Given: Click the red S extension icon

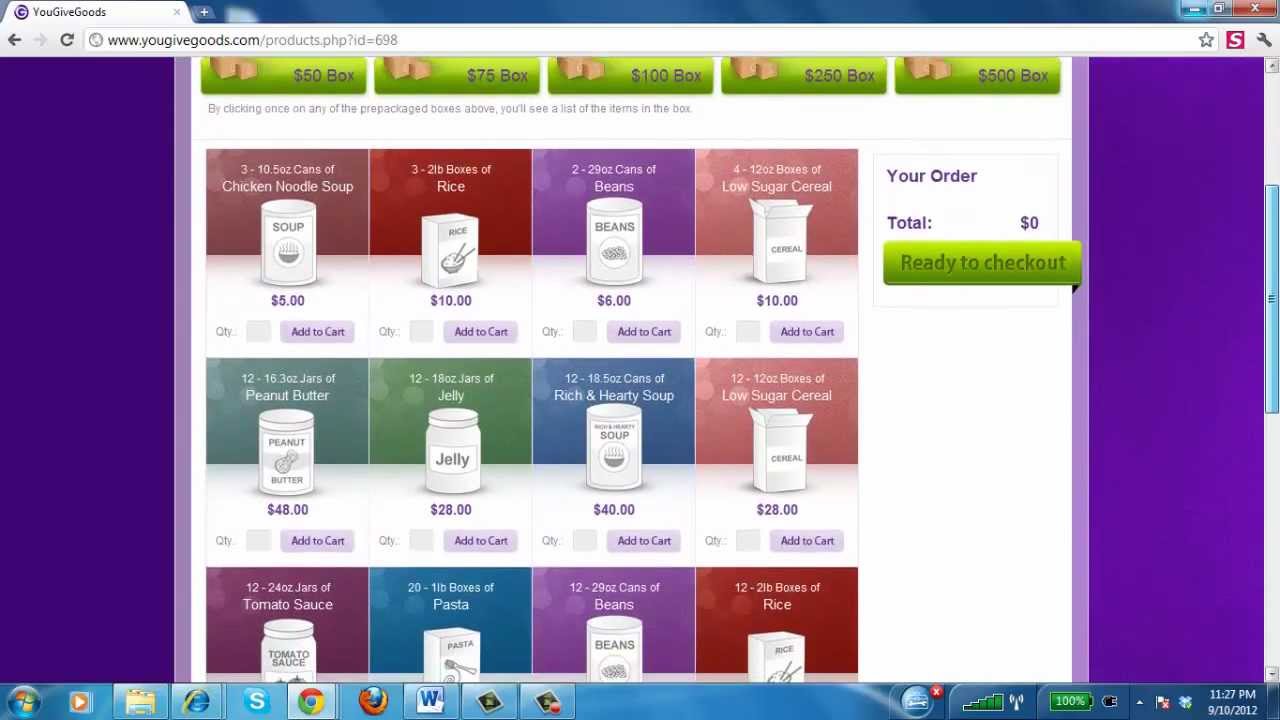Looking at the screenshot, I should coord(1235,40).
